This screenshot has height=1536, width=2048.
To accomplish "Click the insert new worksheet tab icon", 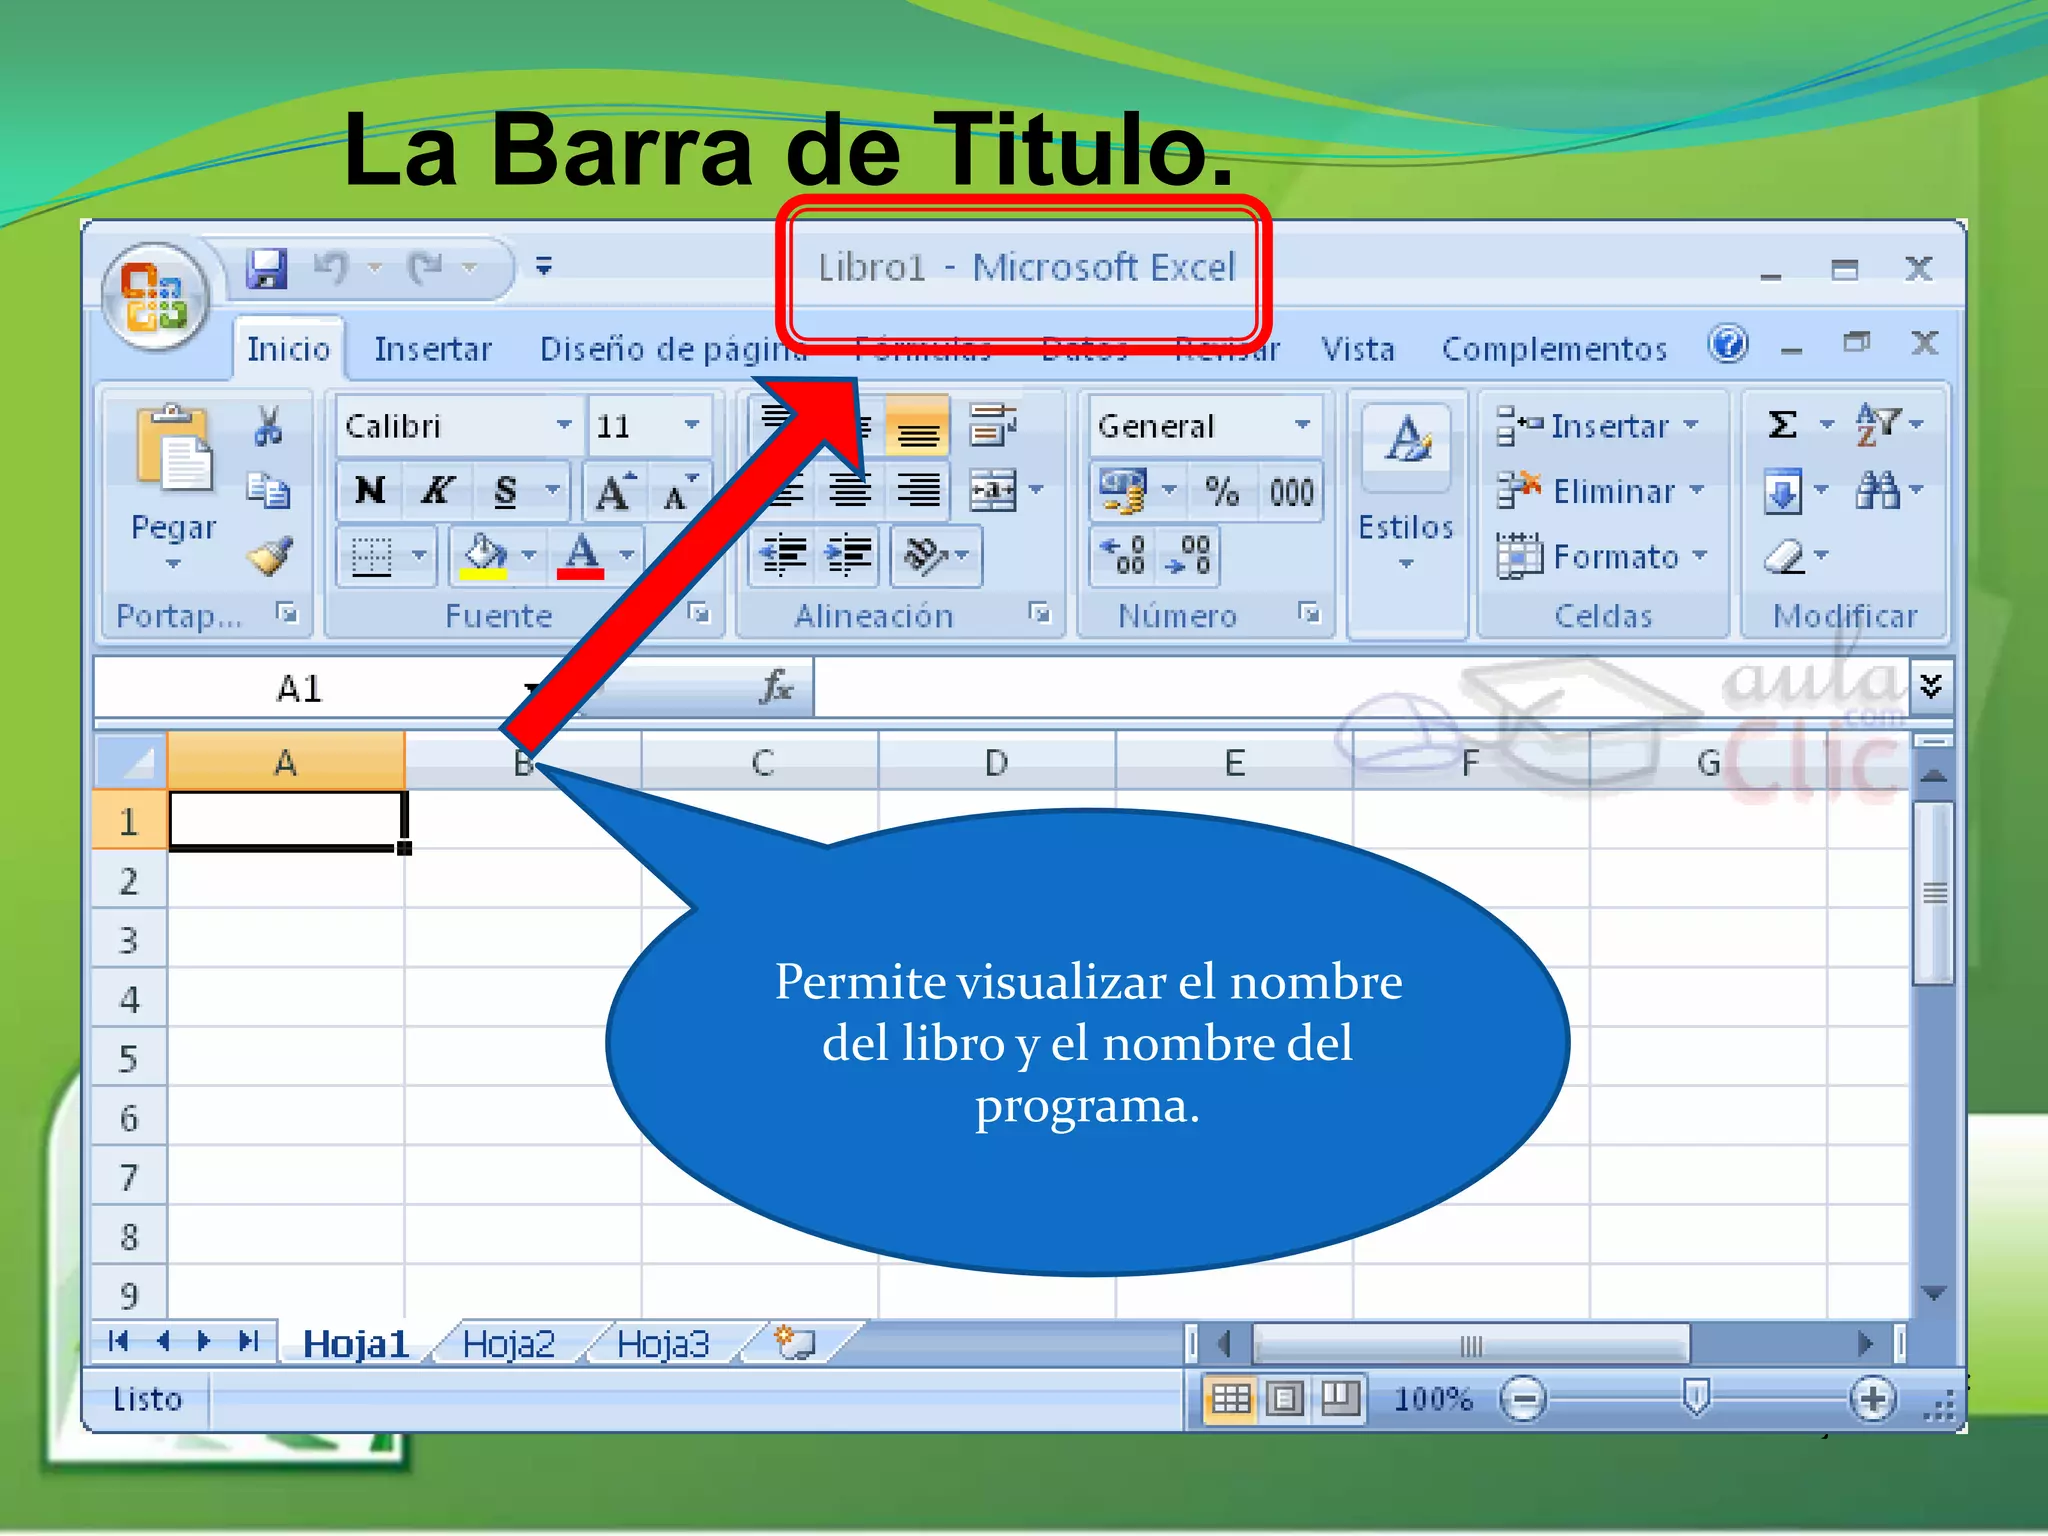I will click(796, 1342).
